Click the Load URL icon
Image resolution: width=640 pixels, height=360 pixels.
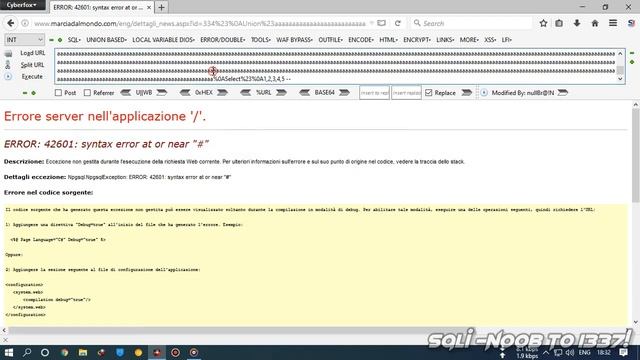8,53
